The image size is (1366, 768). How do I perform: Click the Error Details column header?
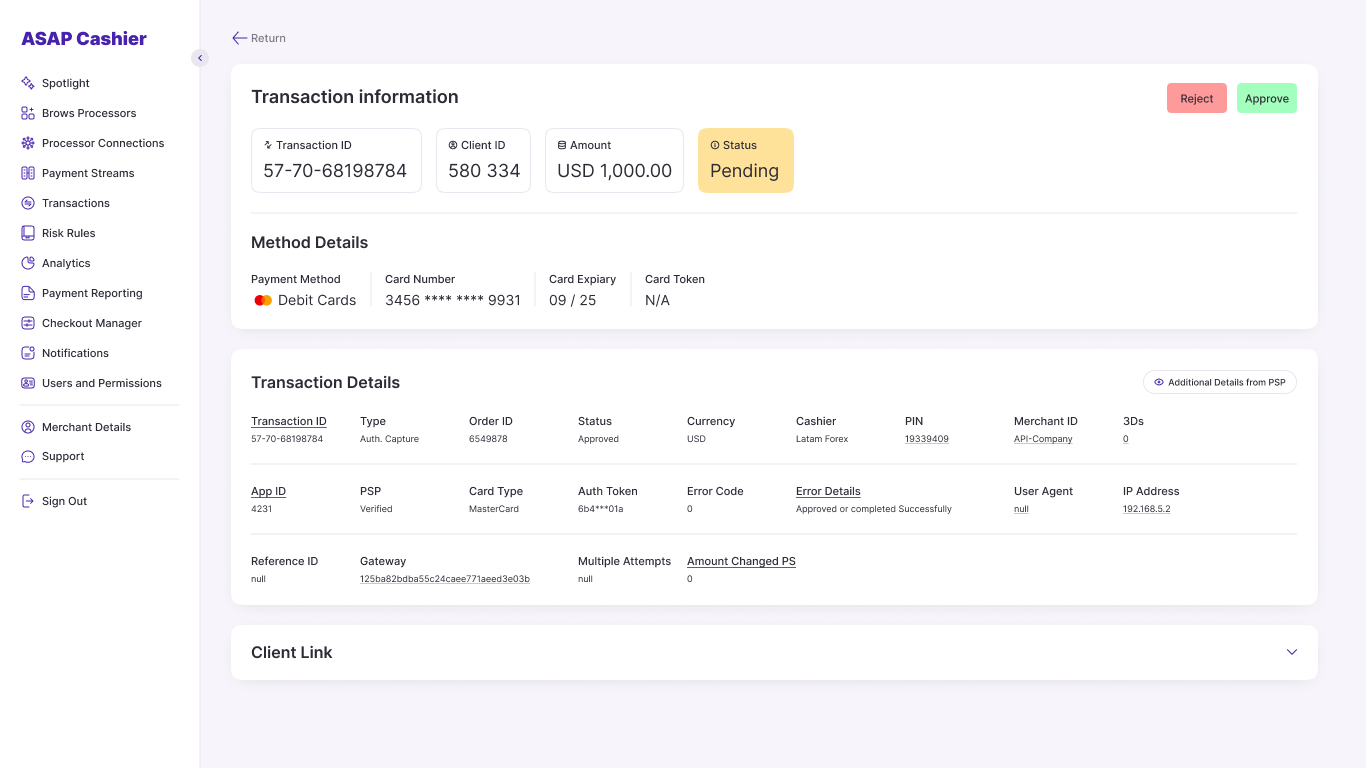click(828, 491)
